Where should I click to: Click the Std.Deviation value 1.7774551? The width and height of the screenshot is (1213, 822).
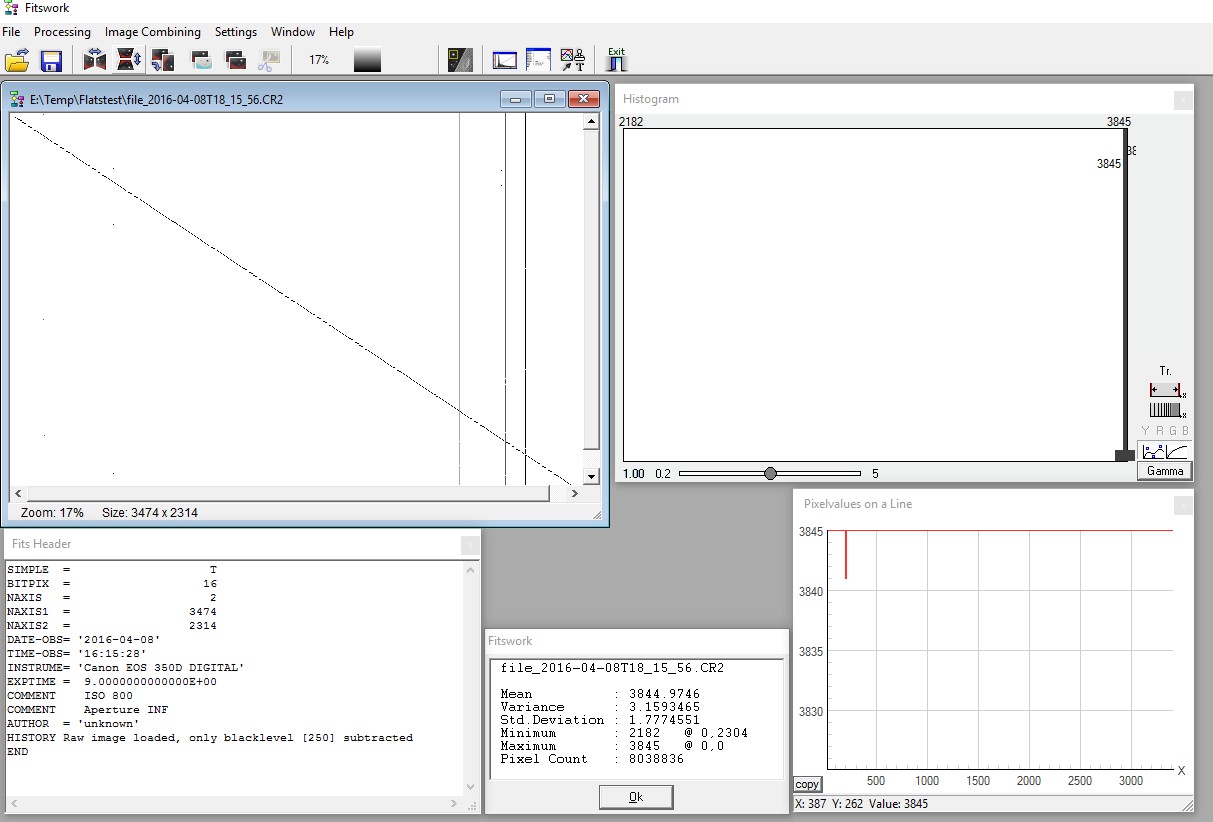pos(664,719)
